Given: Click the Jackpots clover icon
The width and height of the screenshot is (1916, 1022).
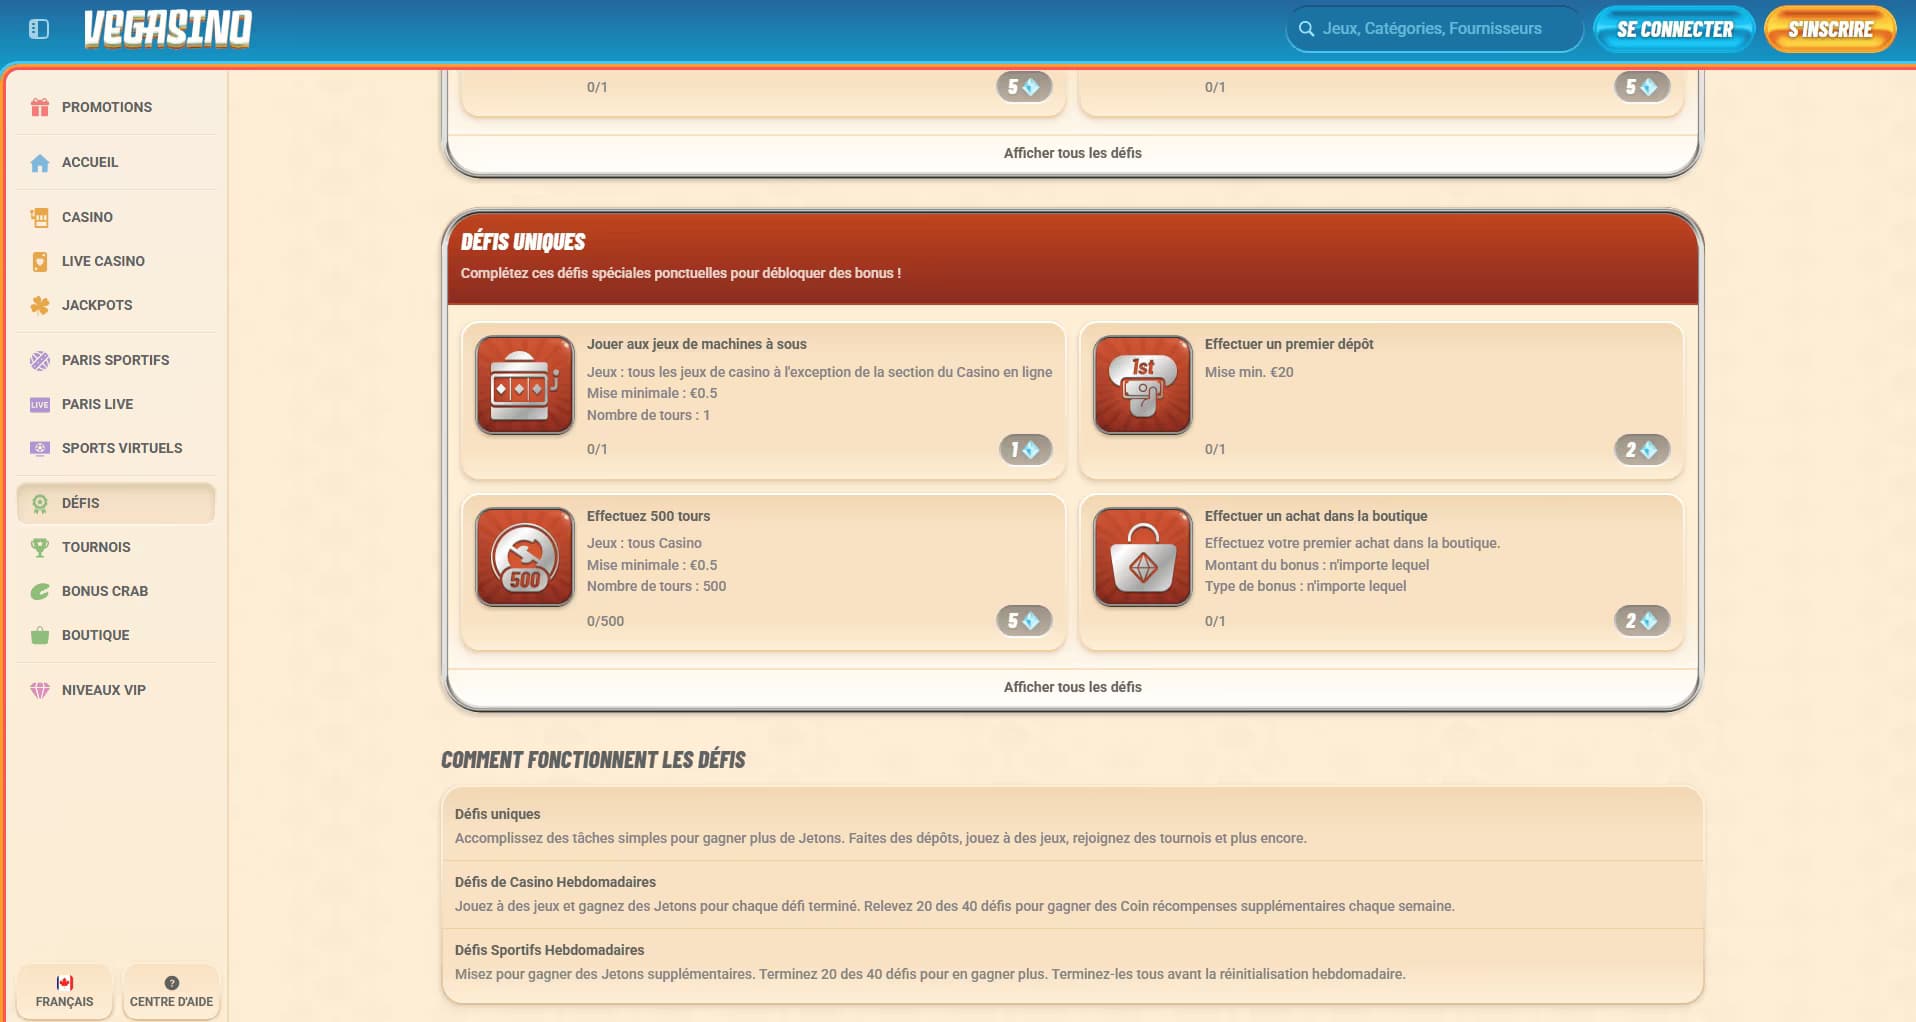Looking at the screenshot, I should pyautogui.click(x=40, y=305).
